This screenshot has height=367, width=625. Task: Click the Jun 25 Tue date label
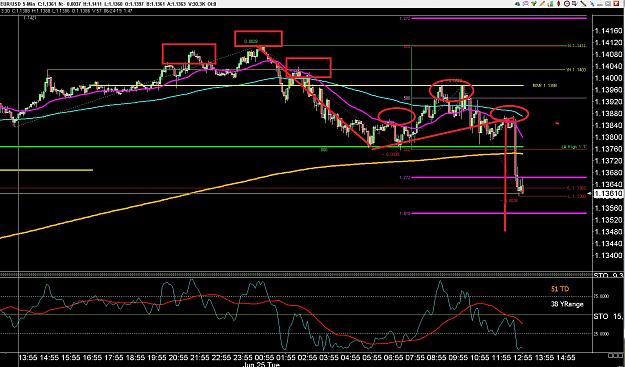coord(261,364)
